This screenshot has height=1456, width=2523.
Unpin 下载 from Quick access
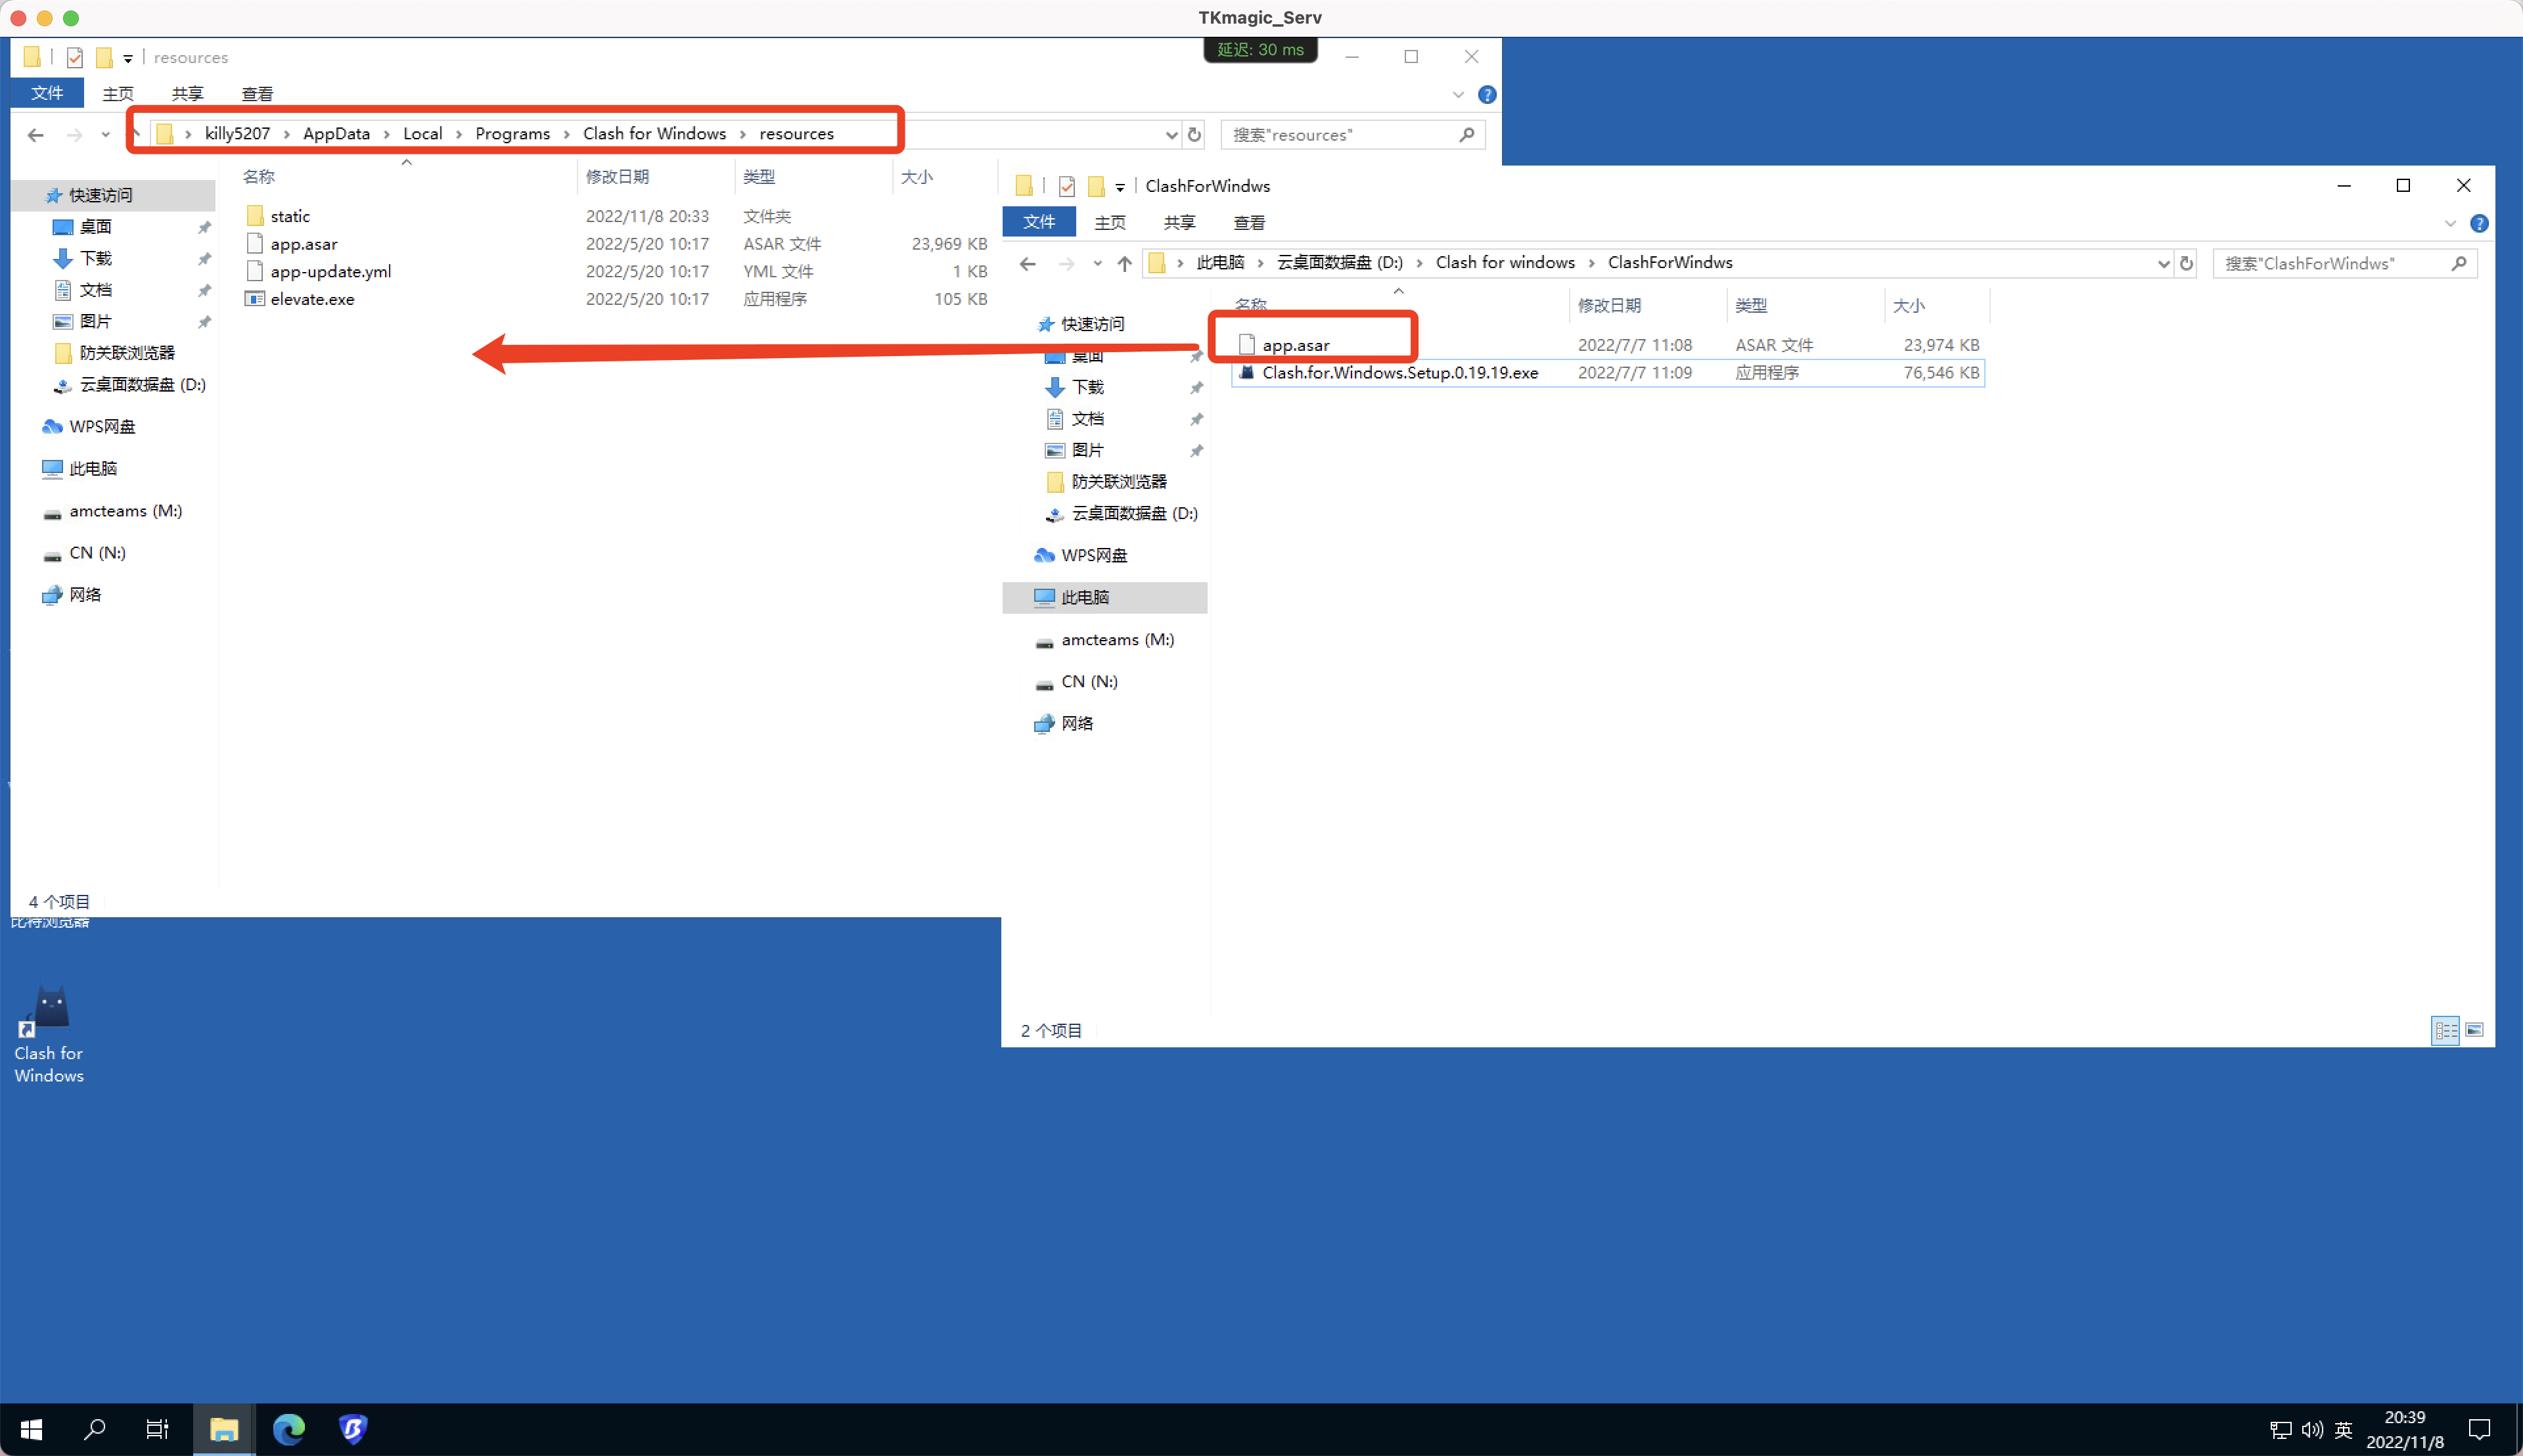(x=204, y=258)
